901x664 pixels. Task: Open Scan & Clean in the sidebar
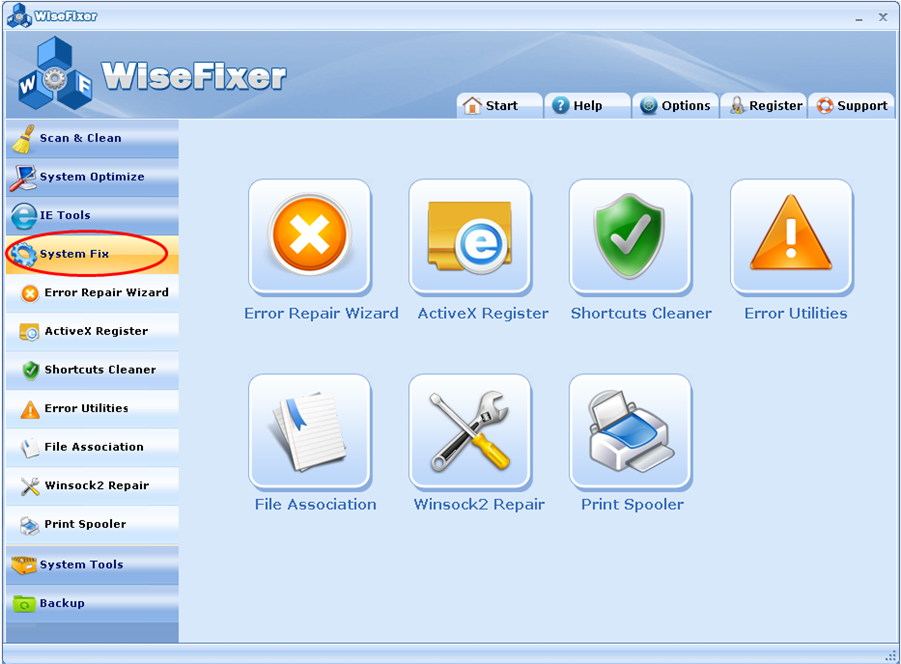point(93,138)
